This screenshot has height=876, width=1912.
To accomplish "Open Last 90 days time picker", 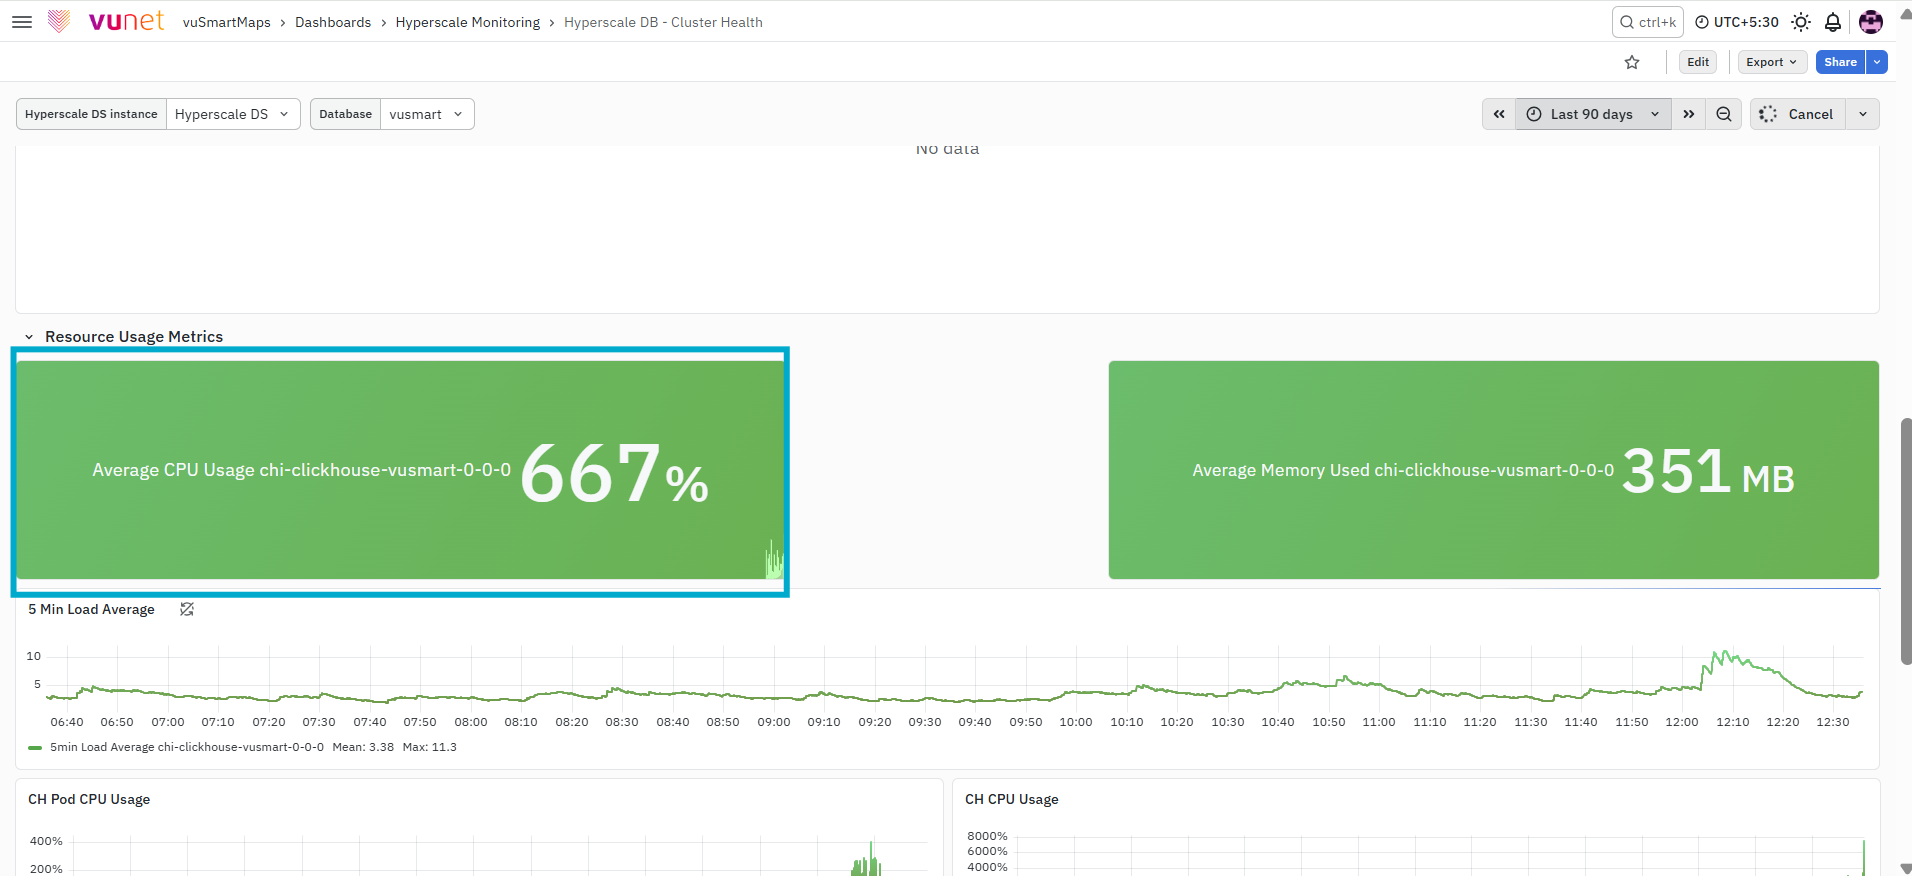I will (x=1593, y=114).
